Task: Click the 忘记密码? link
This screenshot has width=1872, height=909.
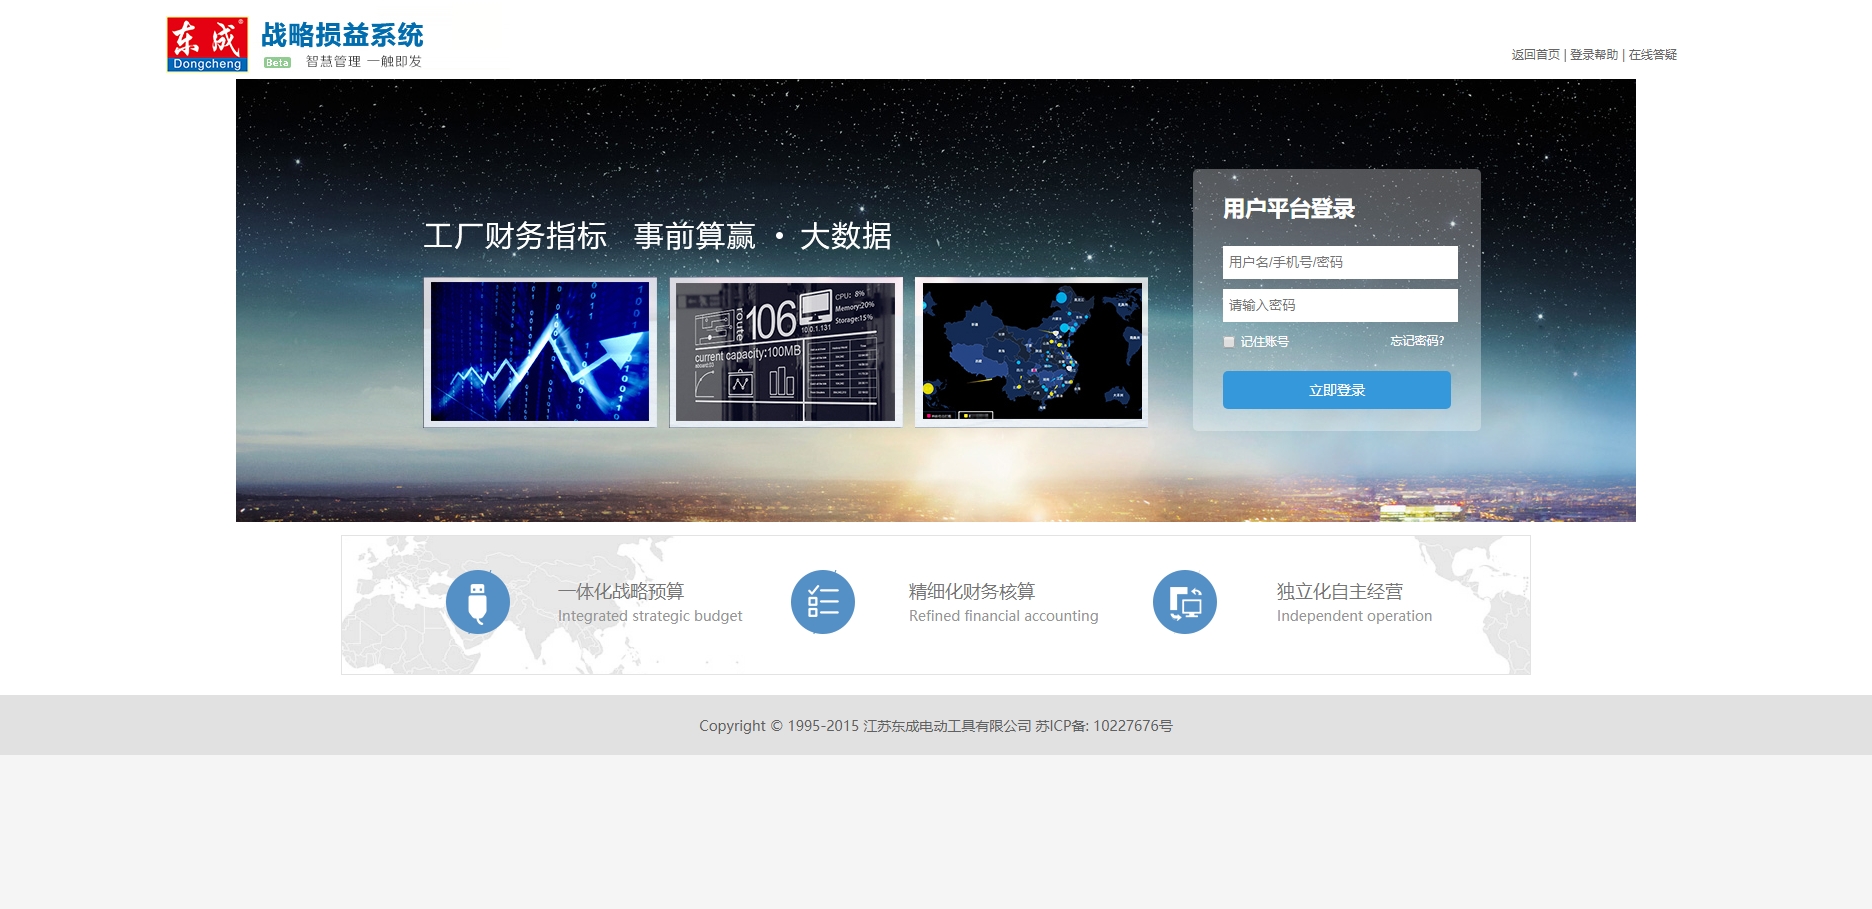Action: tap(1417, 341)
